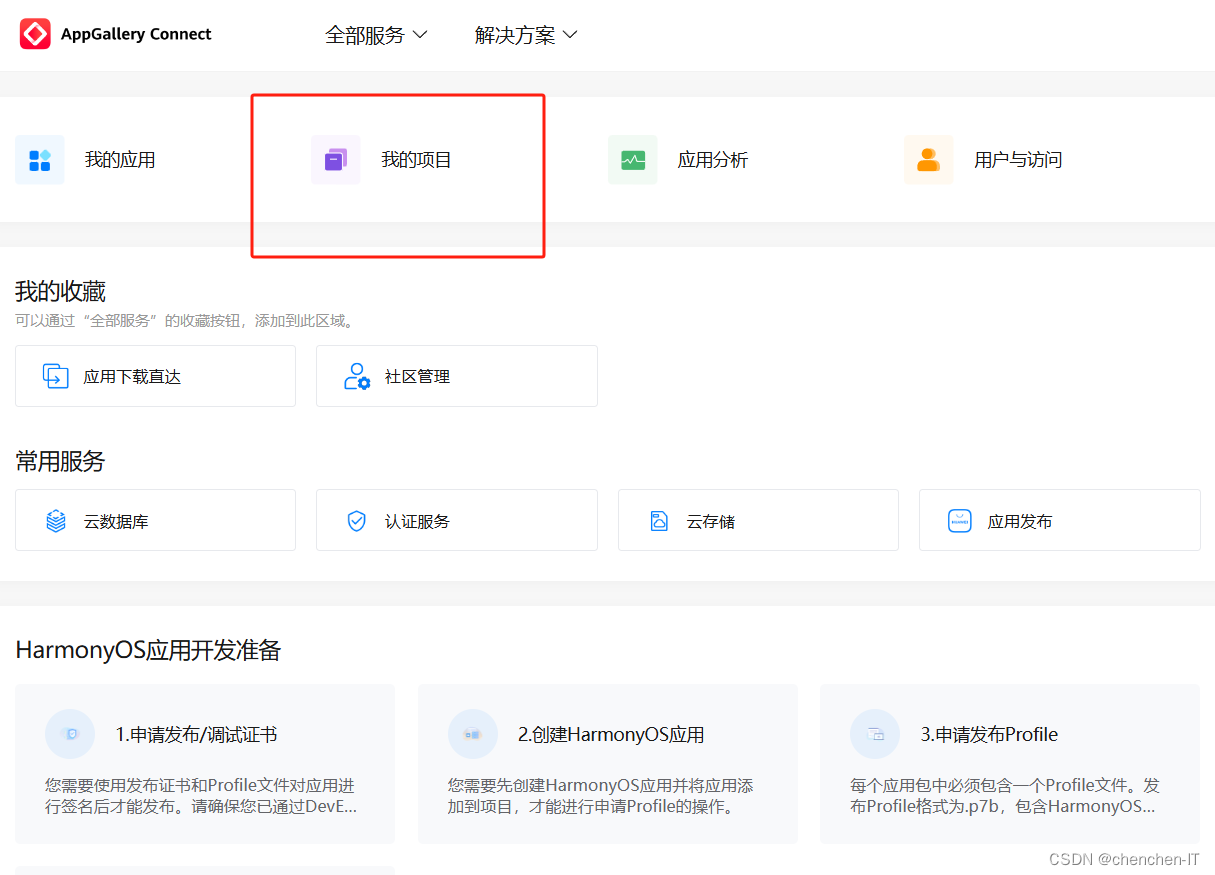Click the 我的应用 blue grid icon
Screen dimensions: 1215x875
point(40,160)
